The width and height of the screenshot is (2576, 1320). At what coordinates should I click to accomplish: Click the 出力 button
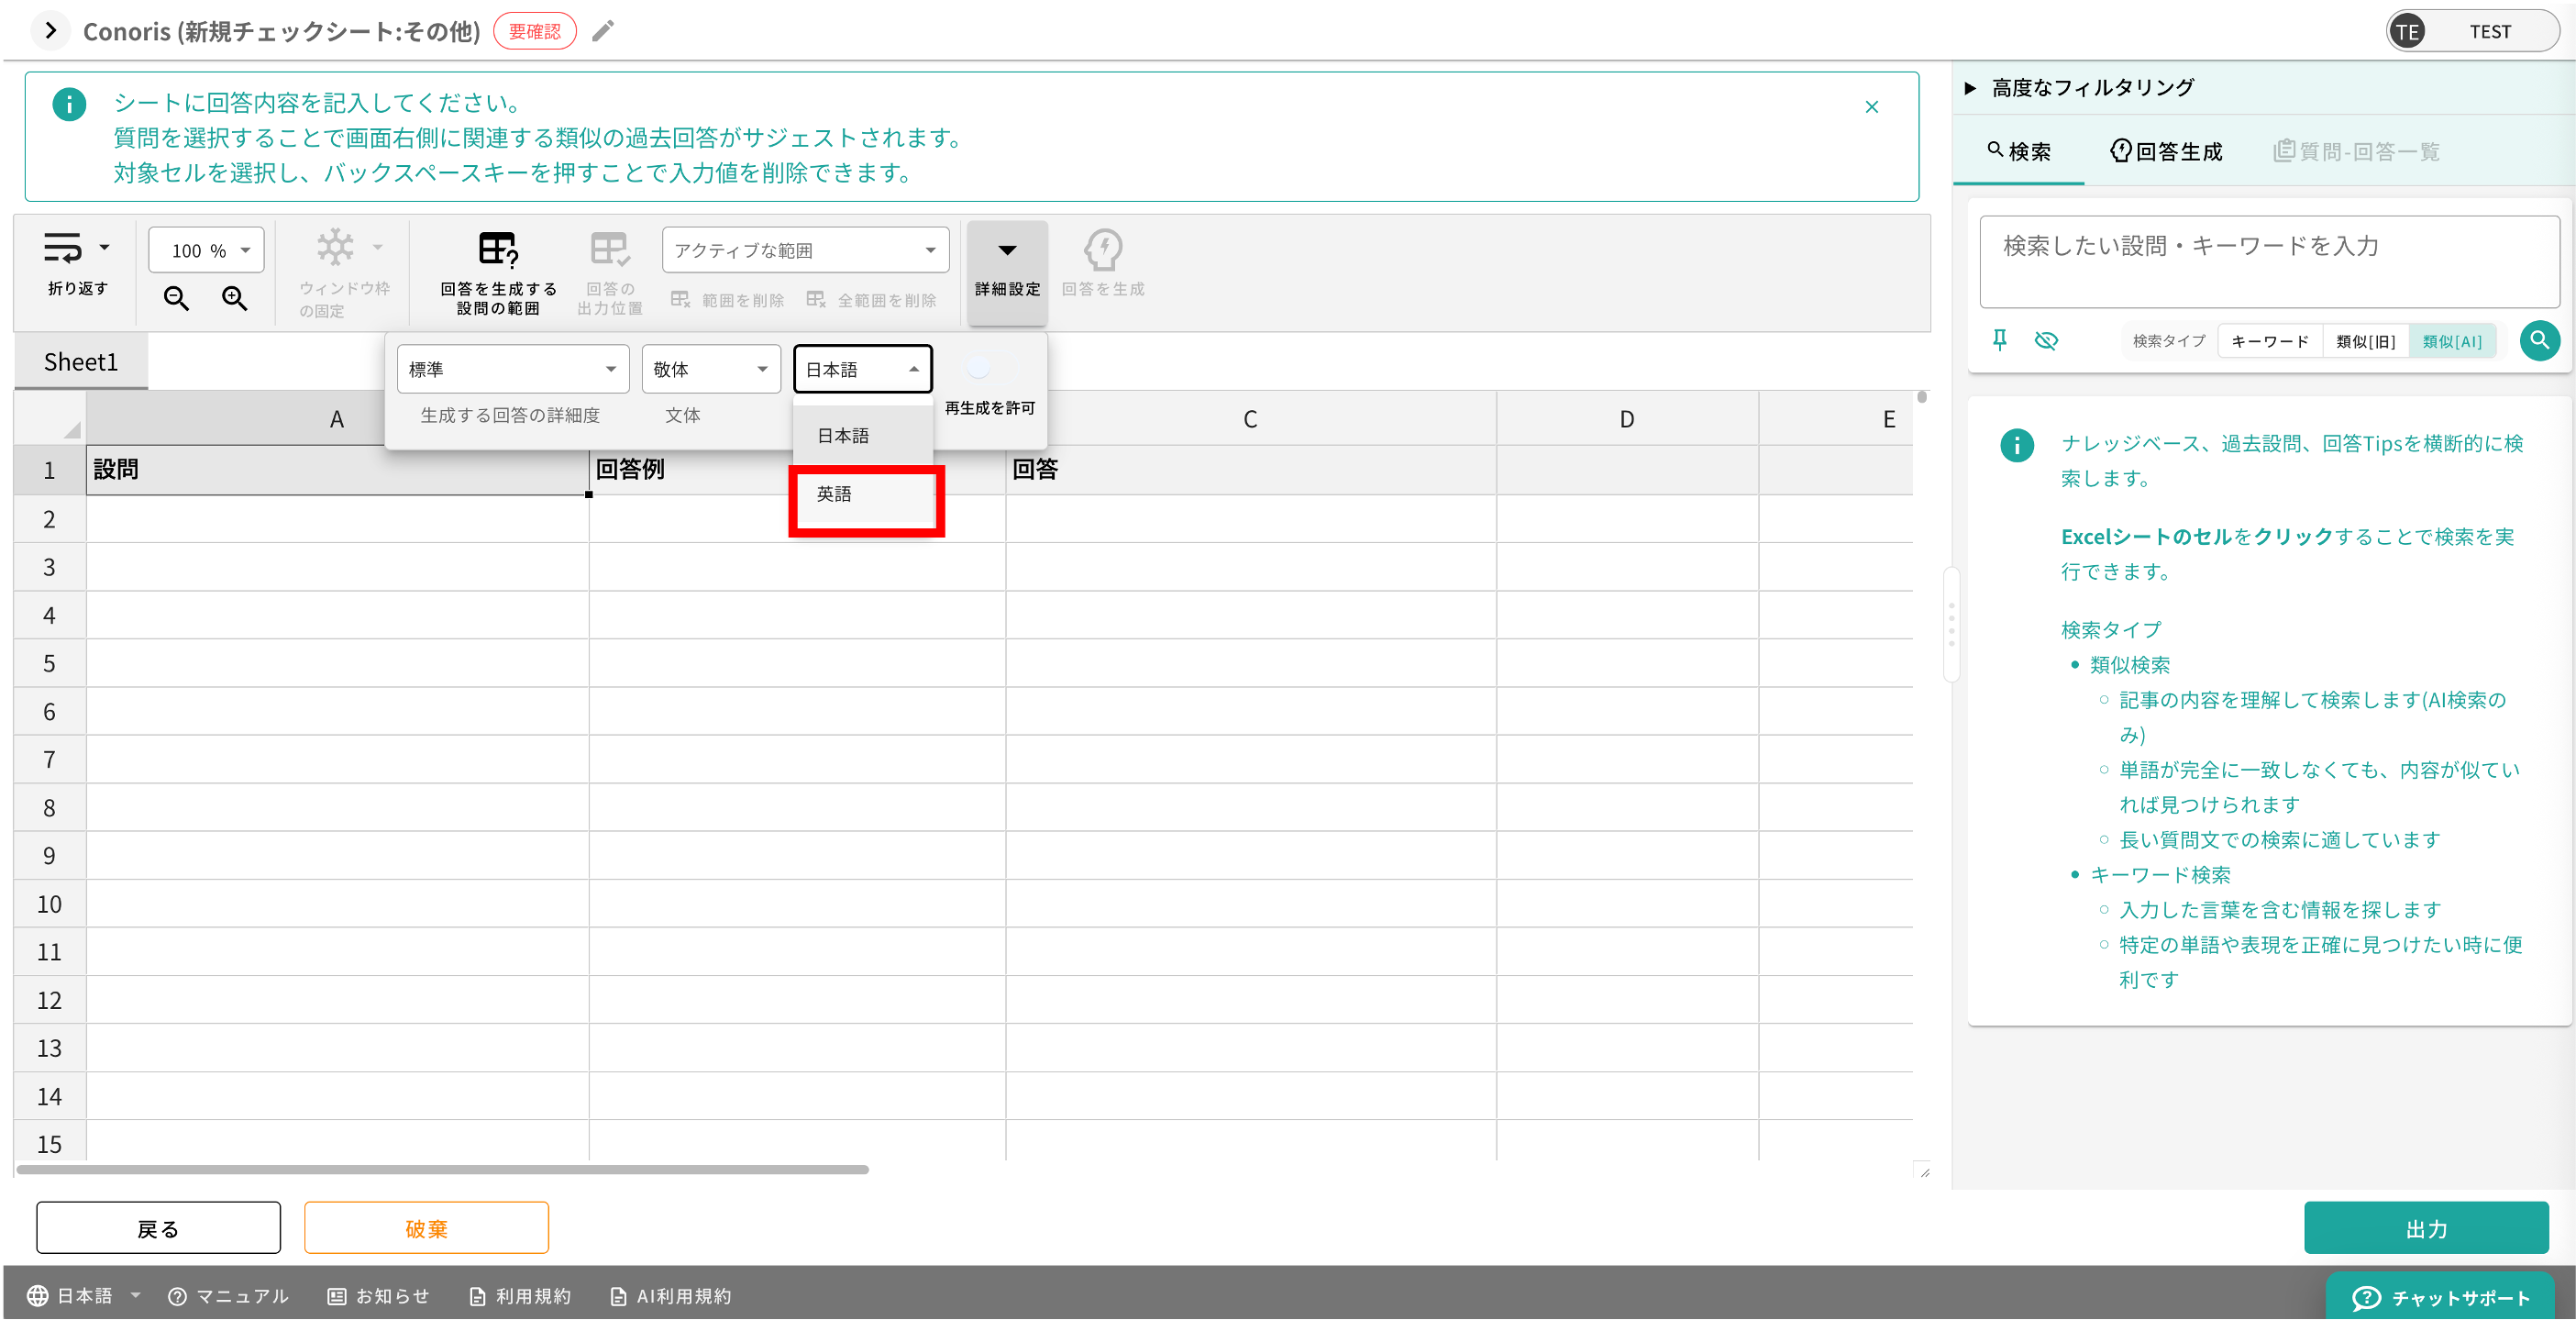[x=2425, y=1228]
